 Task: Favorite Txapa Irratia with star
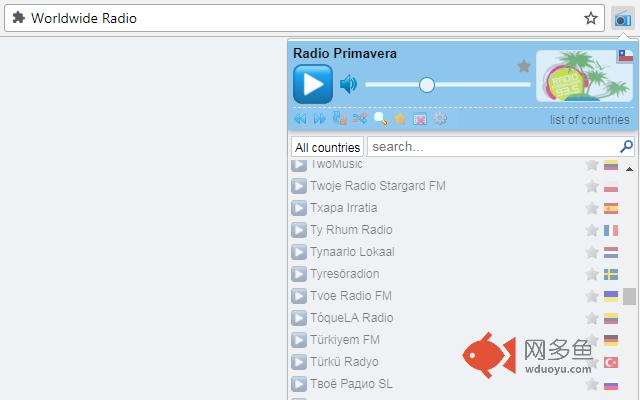592,209
